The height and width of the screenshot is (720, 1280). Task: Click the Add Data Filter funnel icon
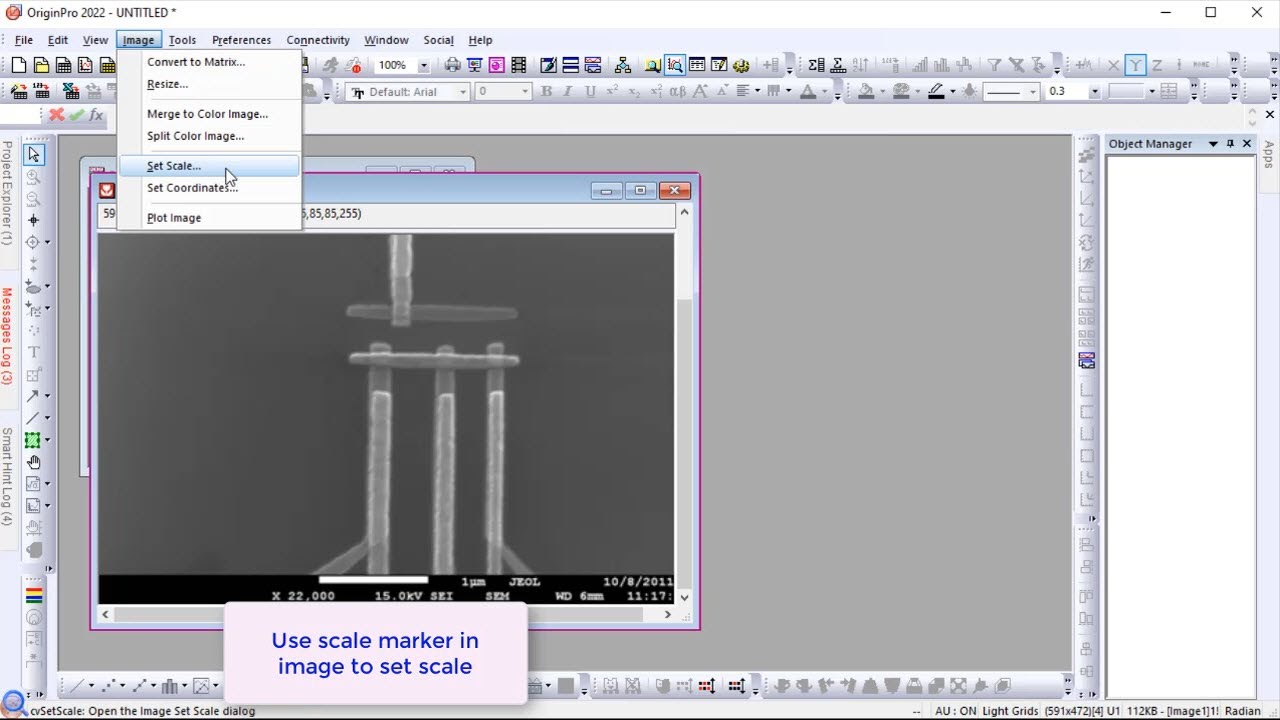994,65
